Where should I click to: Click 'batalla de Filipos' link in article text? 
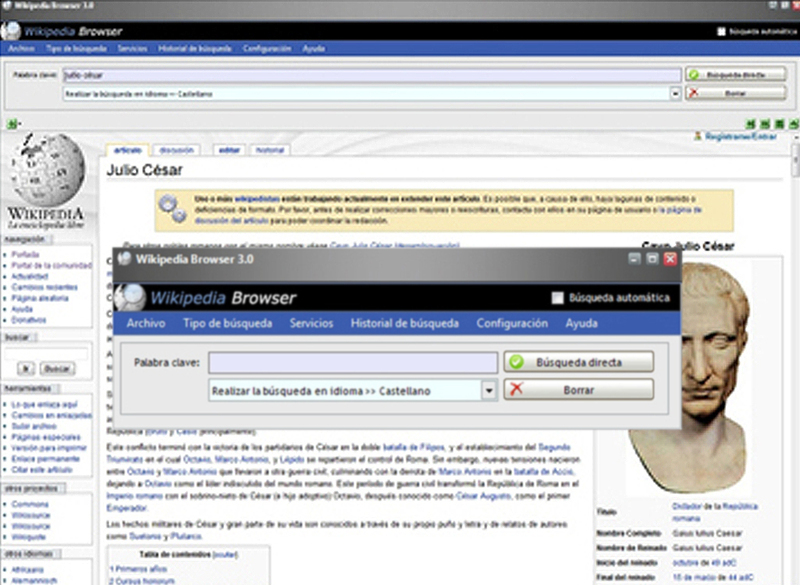413,447
